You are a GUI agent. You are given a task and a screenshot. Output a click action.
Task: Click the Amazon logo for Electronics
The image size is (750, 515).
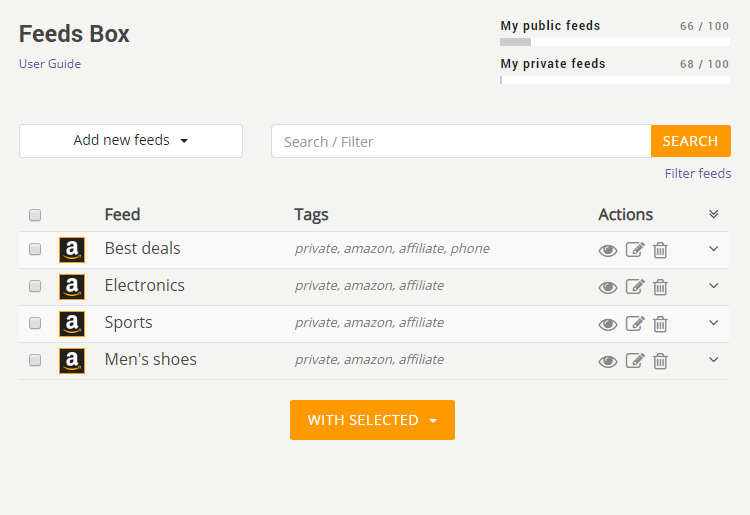pos(72,287)
